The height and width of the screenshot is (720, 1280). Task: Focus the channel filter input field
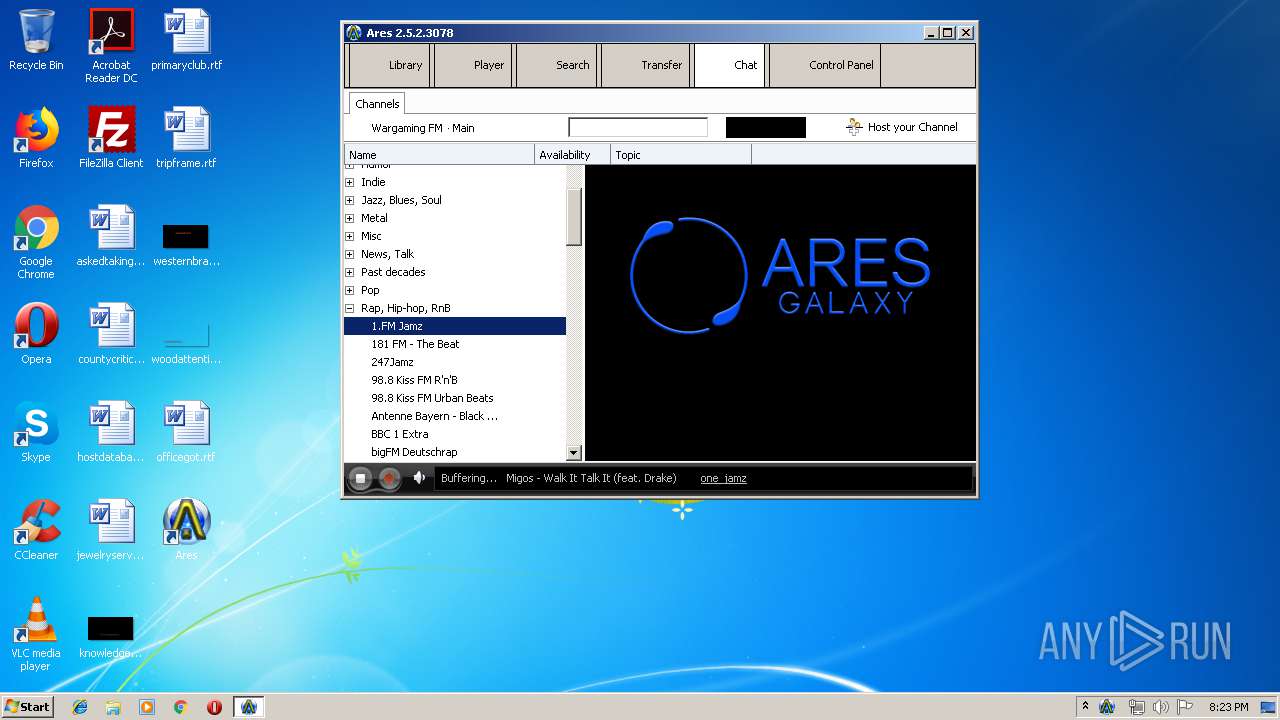(x=638, y=127)
